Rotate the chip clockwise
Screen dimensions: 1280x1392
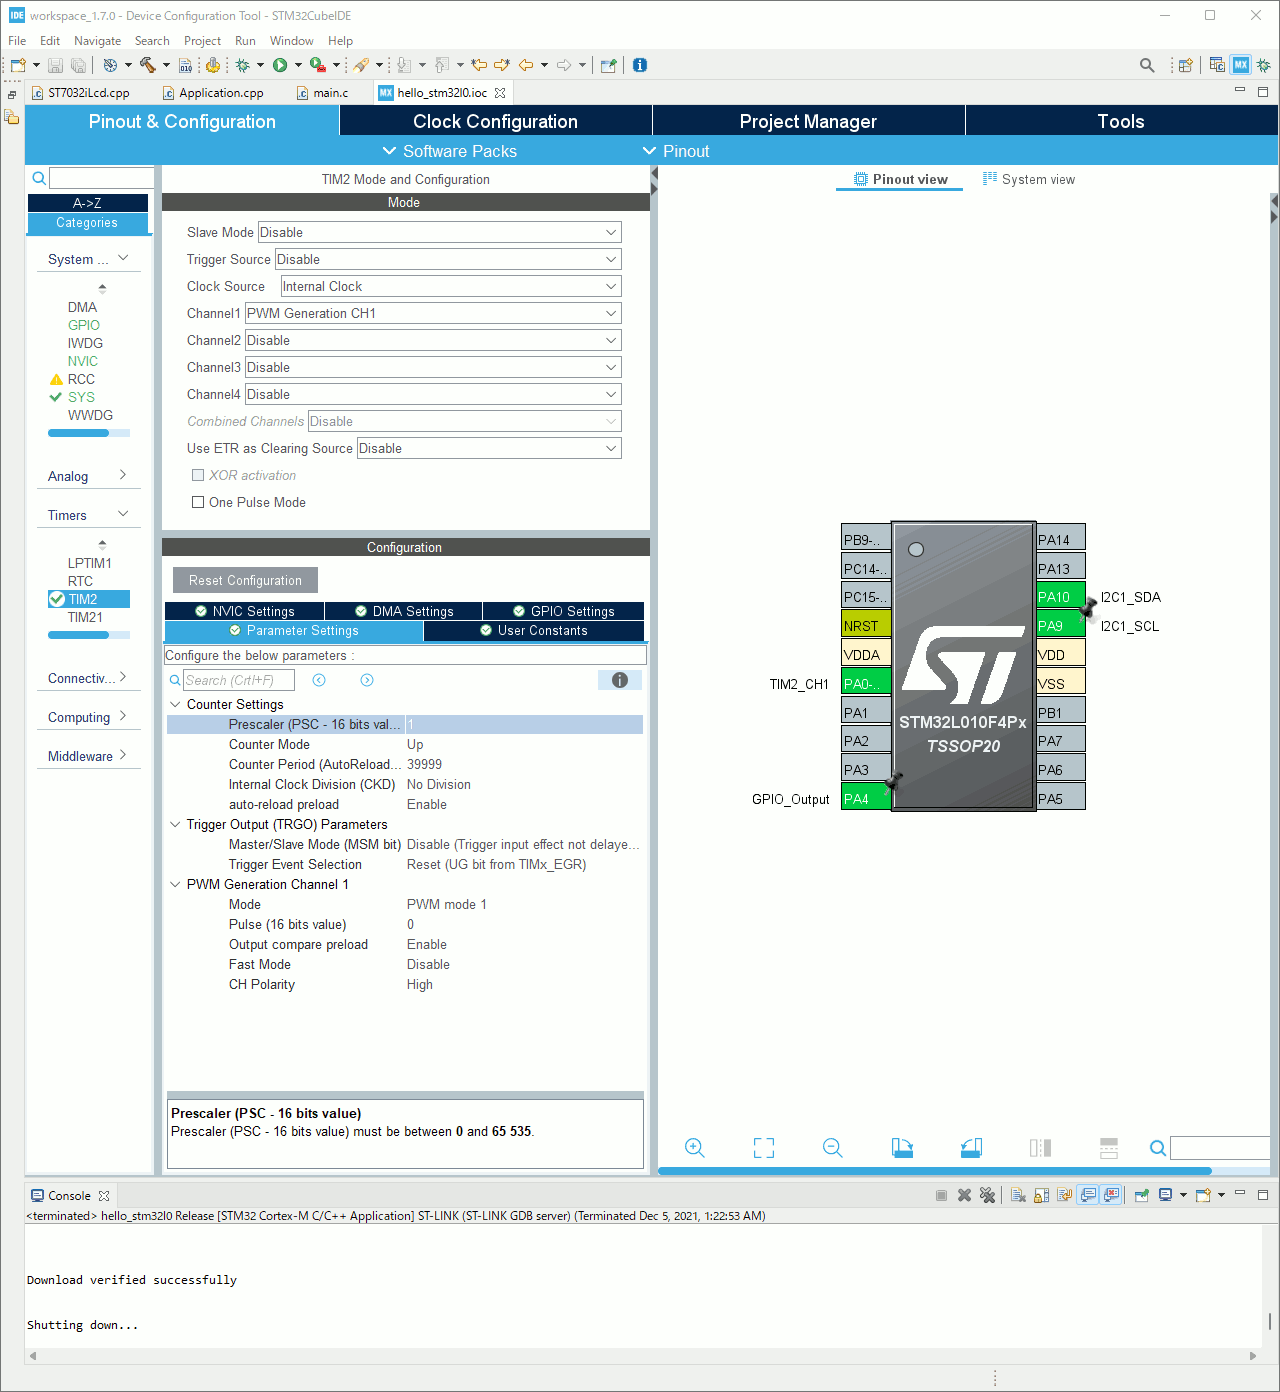[902, 1148]
